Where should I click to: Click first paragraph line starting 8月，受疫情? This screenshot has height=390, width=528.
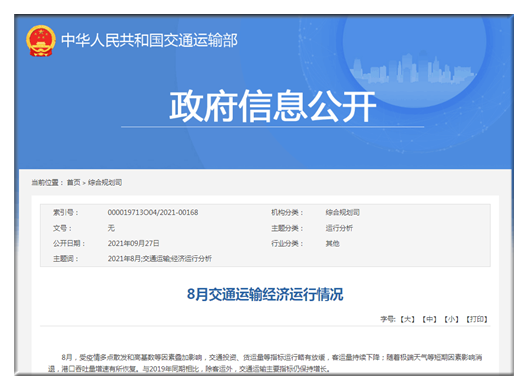point(272,357)
